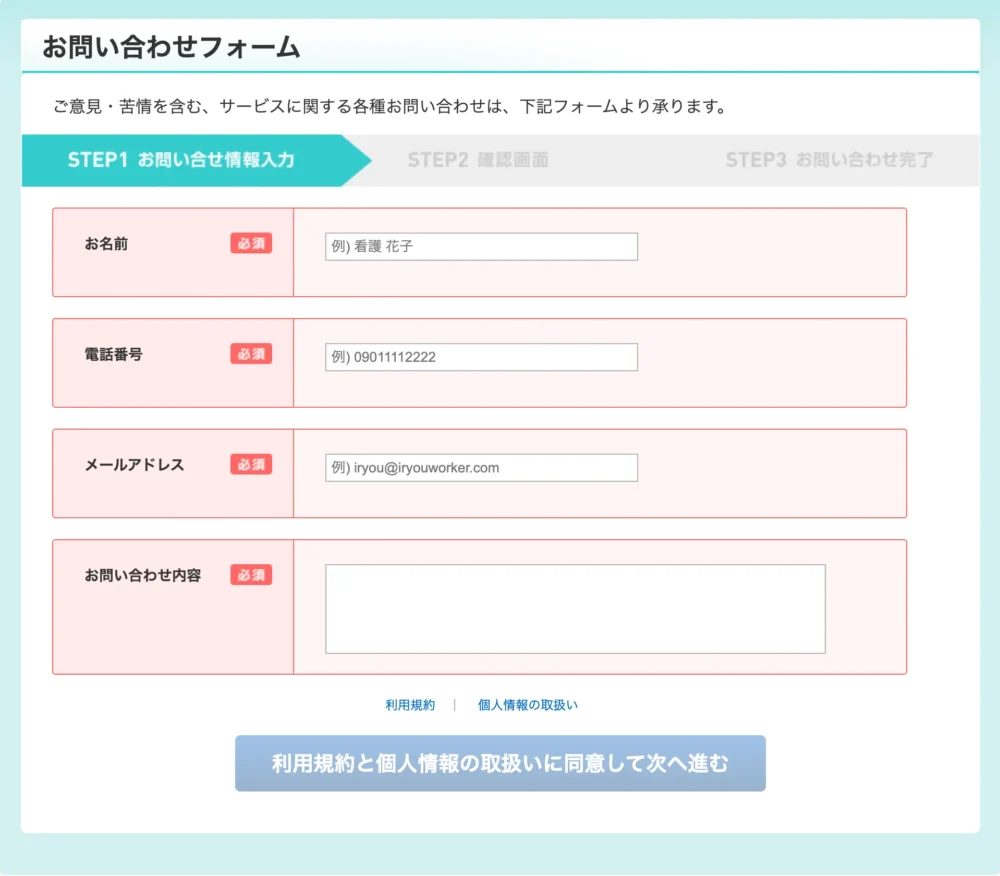Select the STEP1 お問い合せ情報入力 step
The height and width of the screenshot is (876, 1000).
(x=196, y=160)
